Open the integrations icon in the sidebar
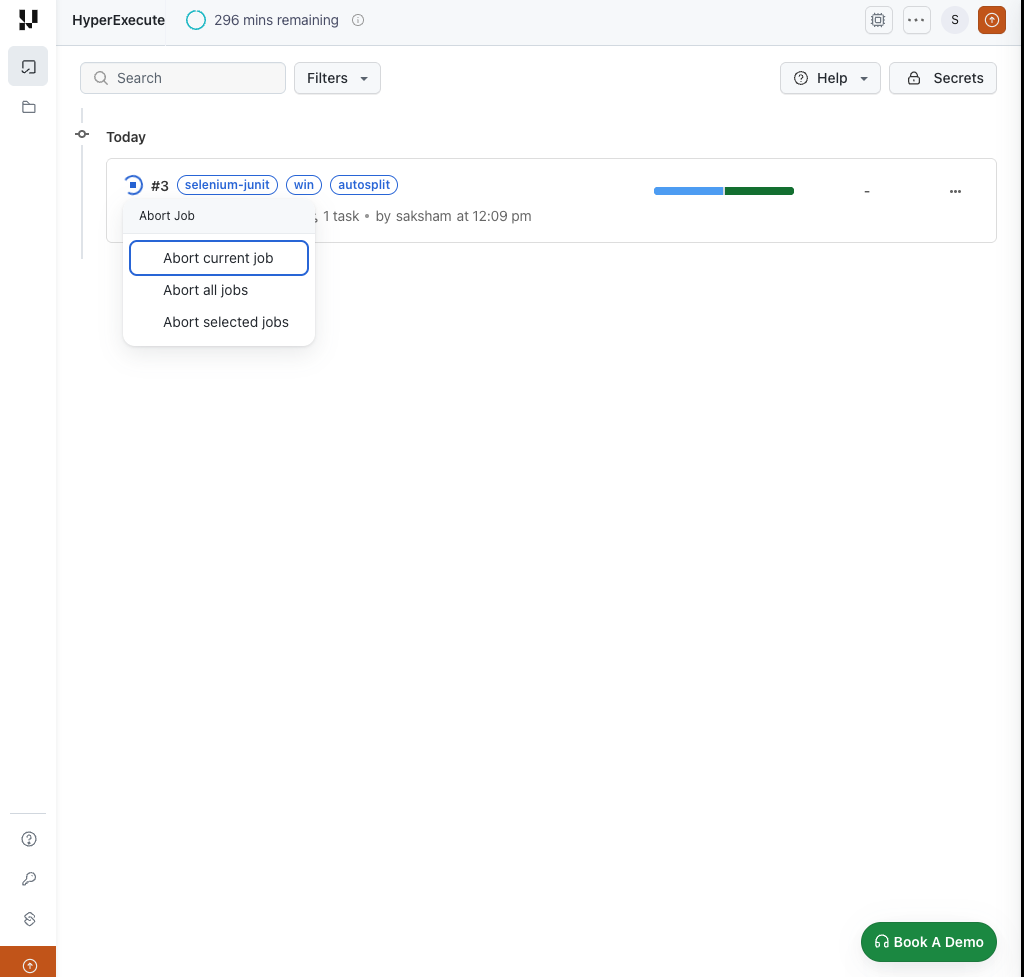1024x977 pixels. click(29, 920)
